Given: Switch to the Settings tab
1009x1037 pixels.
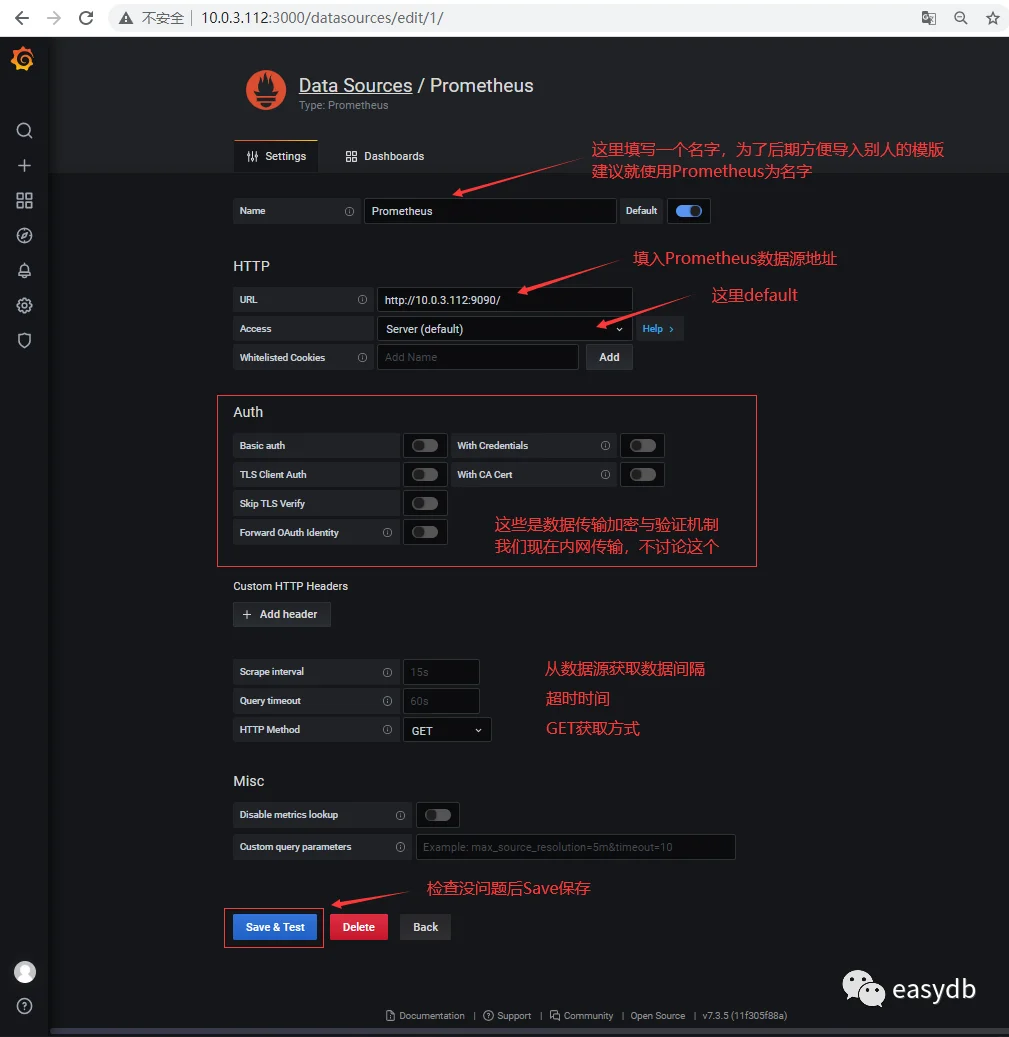Looking at the screenshot, I should point(276,156).
